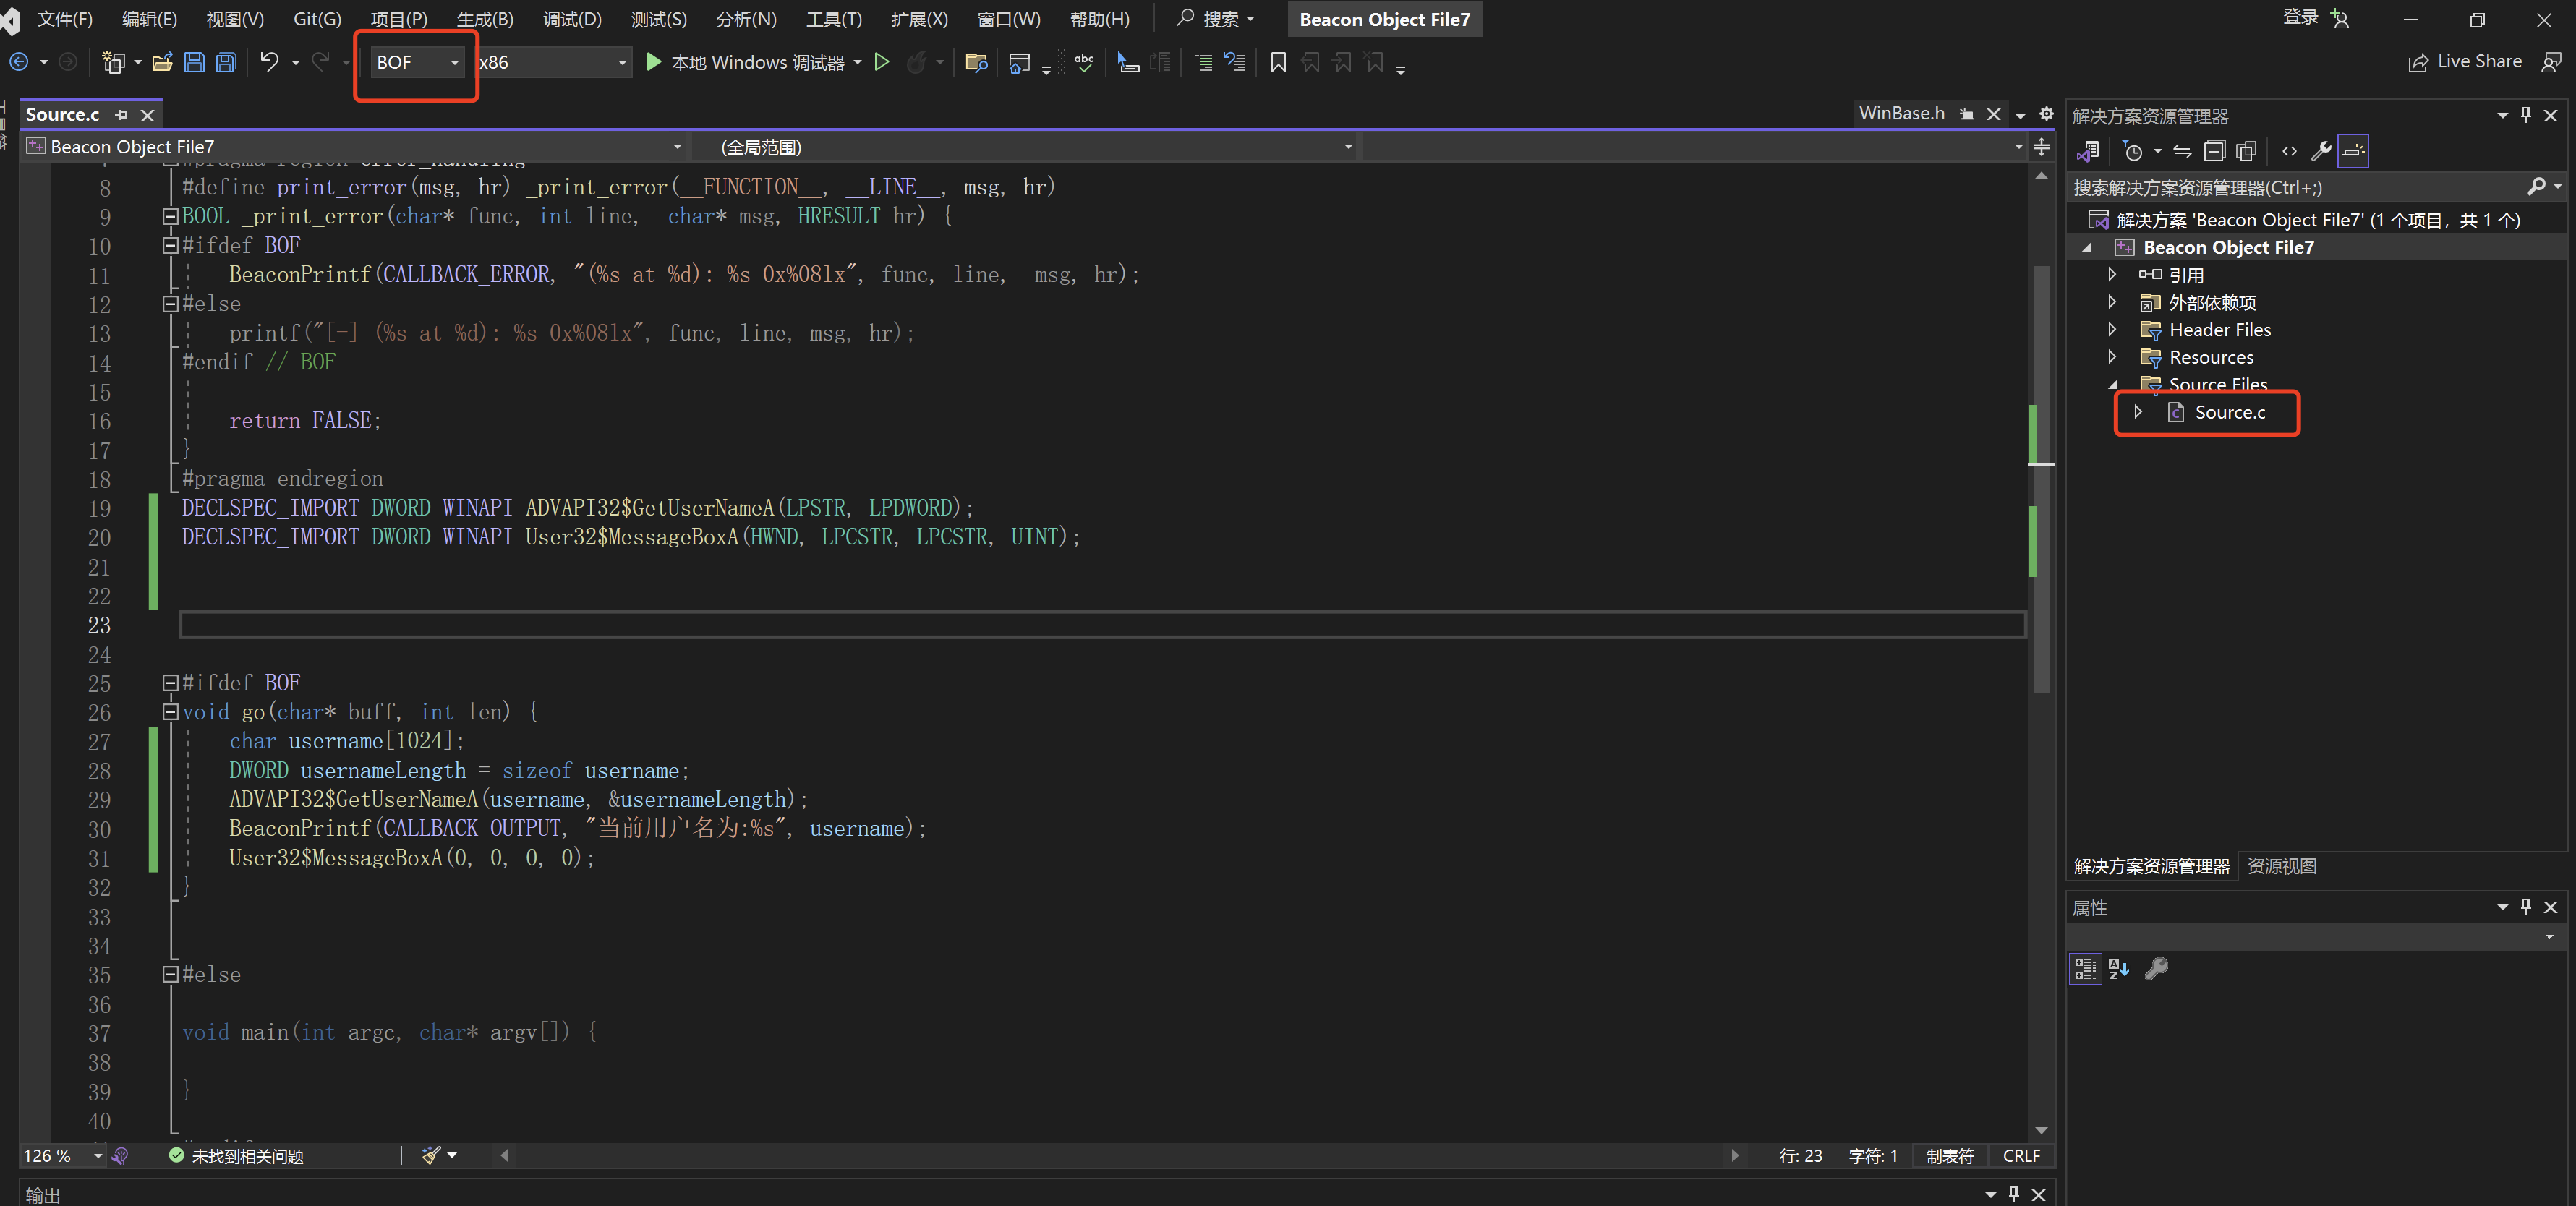Start debugging with green play button
This screenshot has height=1206, width=2576.
(653, 62)
